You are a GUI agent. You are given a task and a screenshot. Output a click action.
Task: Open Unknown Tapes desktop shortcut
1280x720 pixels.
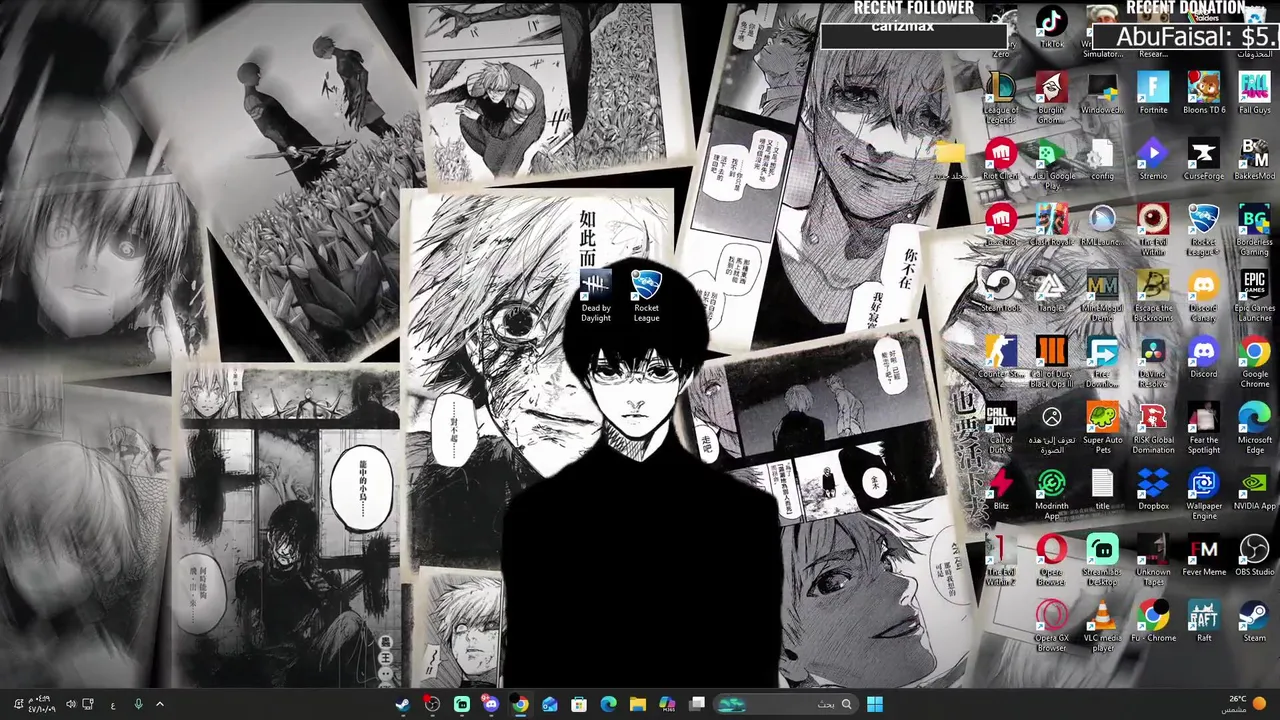click(1153, 560)
